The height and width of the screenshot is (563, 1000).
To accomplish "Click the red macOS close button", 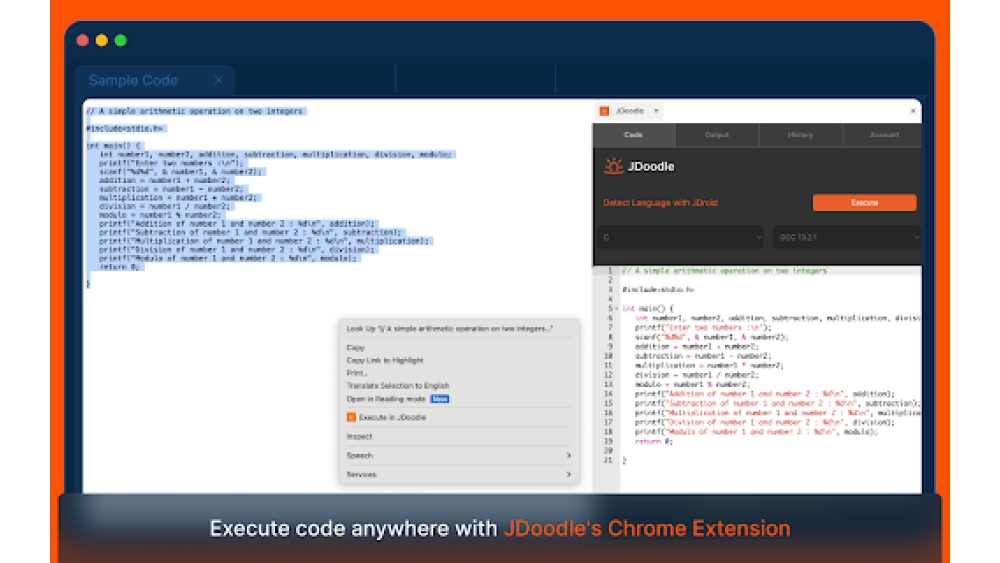I will pyautogui.click(x=82, y=41).
